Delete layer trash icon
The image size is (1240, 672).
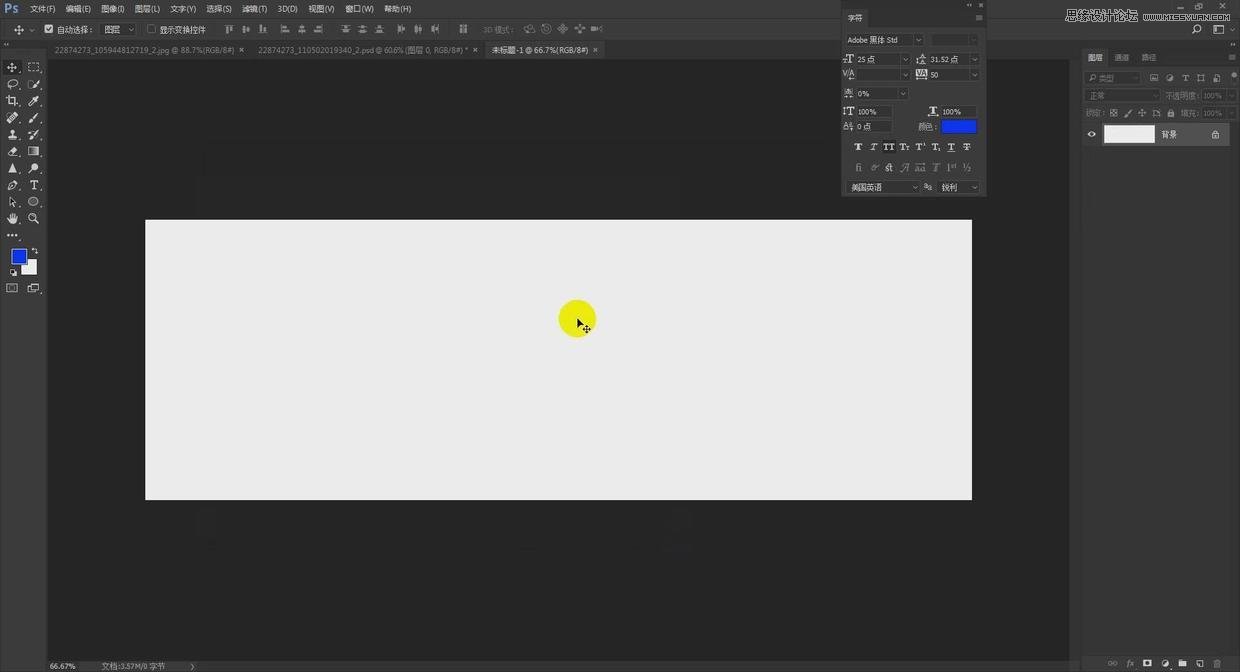pyautogui.click(x=1217, y=663)
